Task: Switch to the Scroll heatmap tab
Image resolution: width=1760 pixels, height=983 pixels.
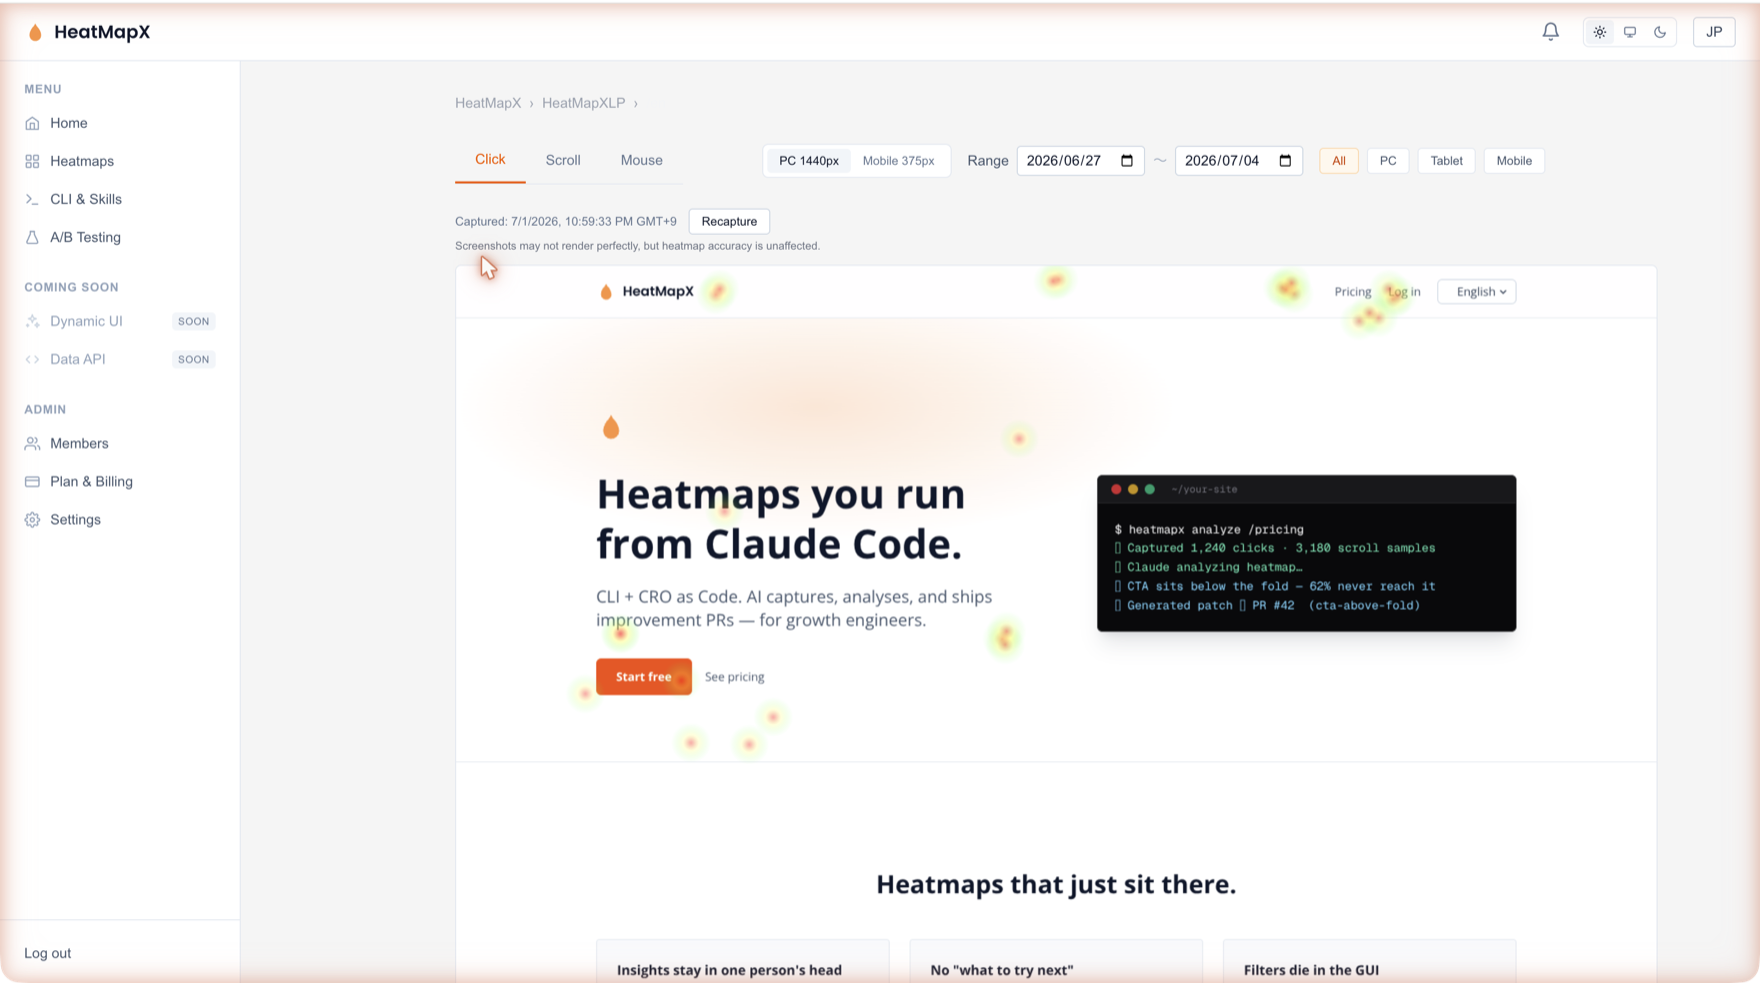Action: click(563, 160)
